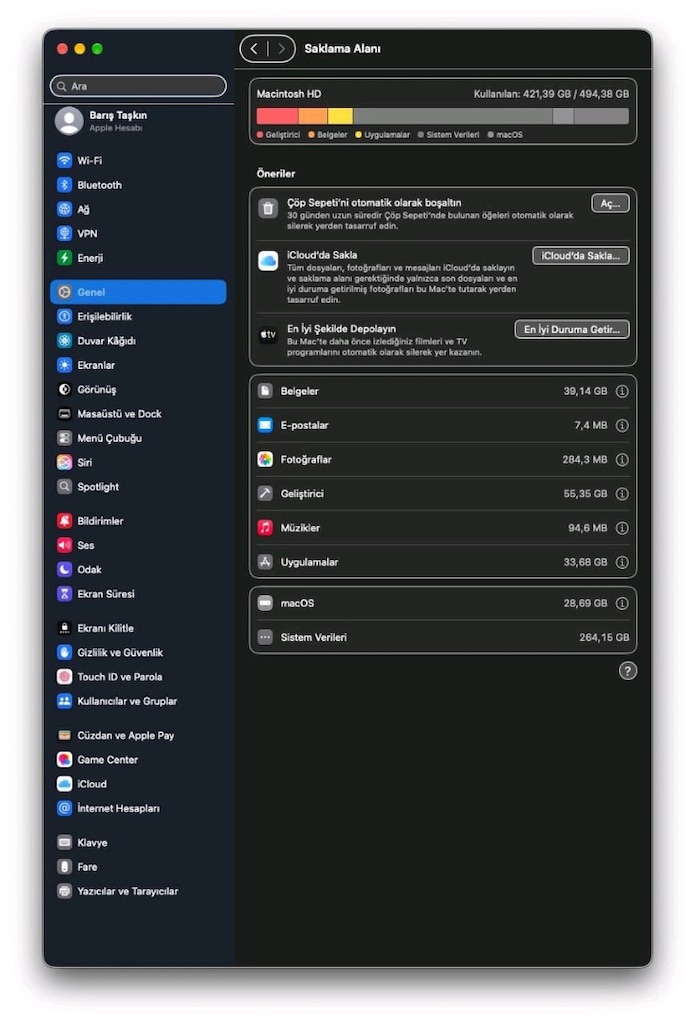695x1024 pixels.
Task: Go forward with the right chevron
Action: pyautogui.click(x=281, y=48)
